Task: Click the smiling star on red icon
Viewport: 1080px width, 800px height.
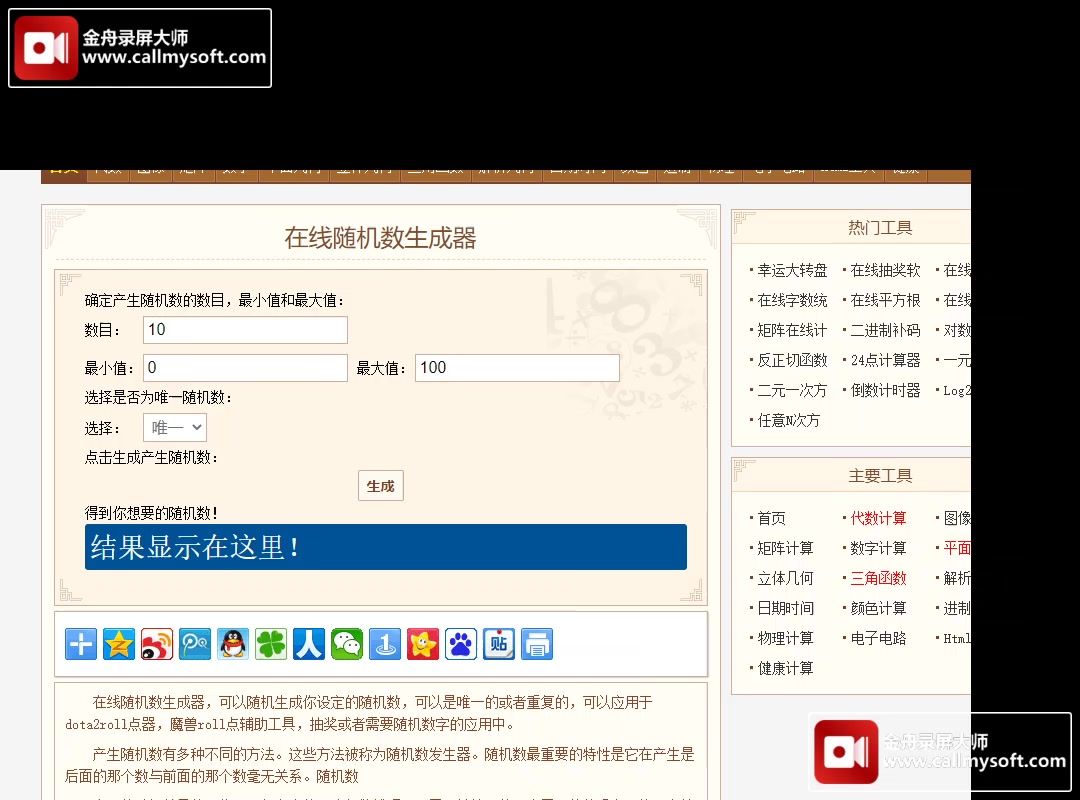Action: tap(423, 644)
